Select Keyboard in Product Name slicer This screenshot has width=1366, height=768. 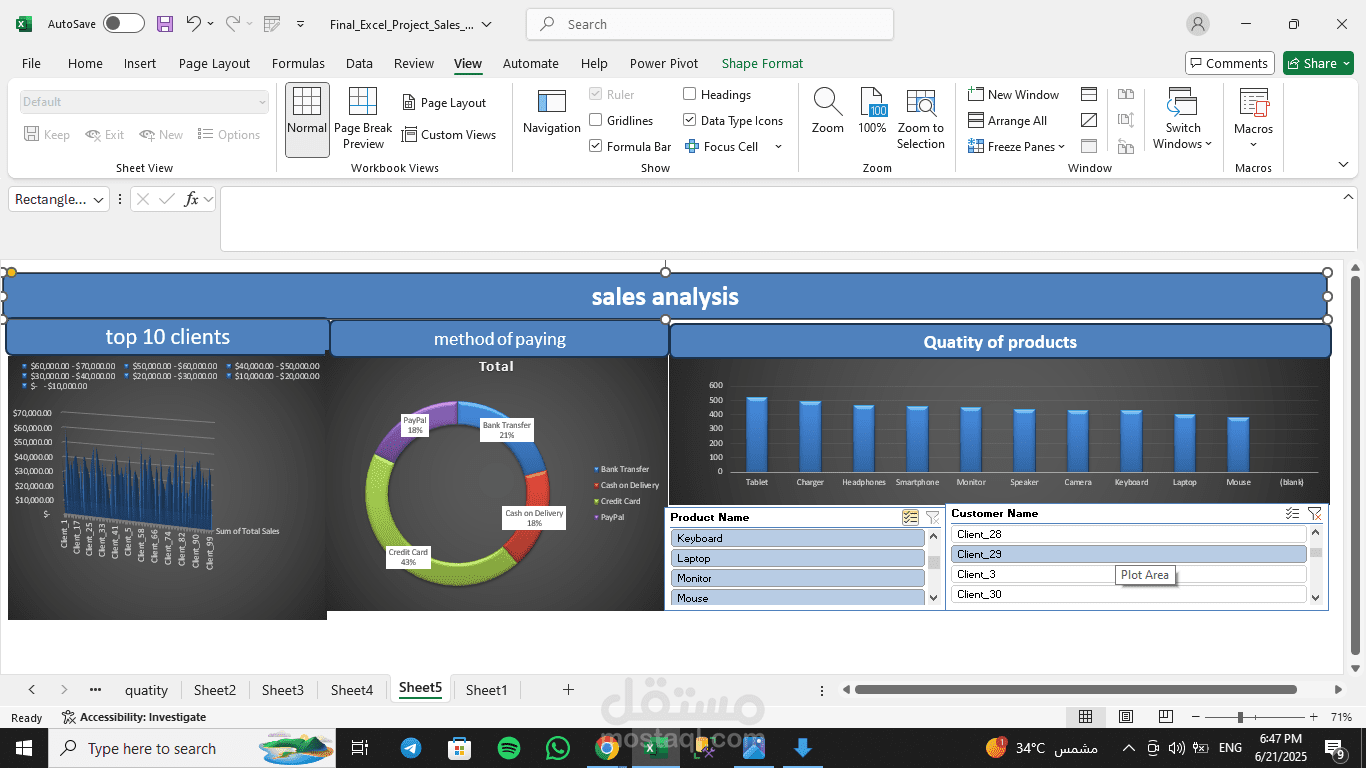798,538
